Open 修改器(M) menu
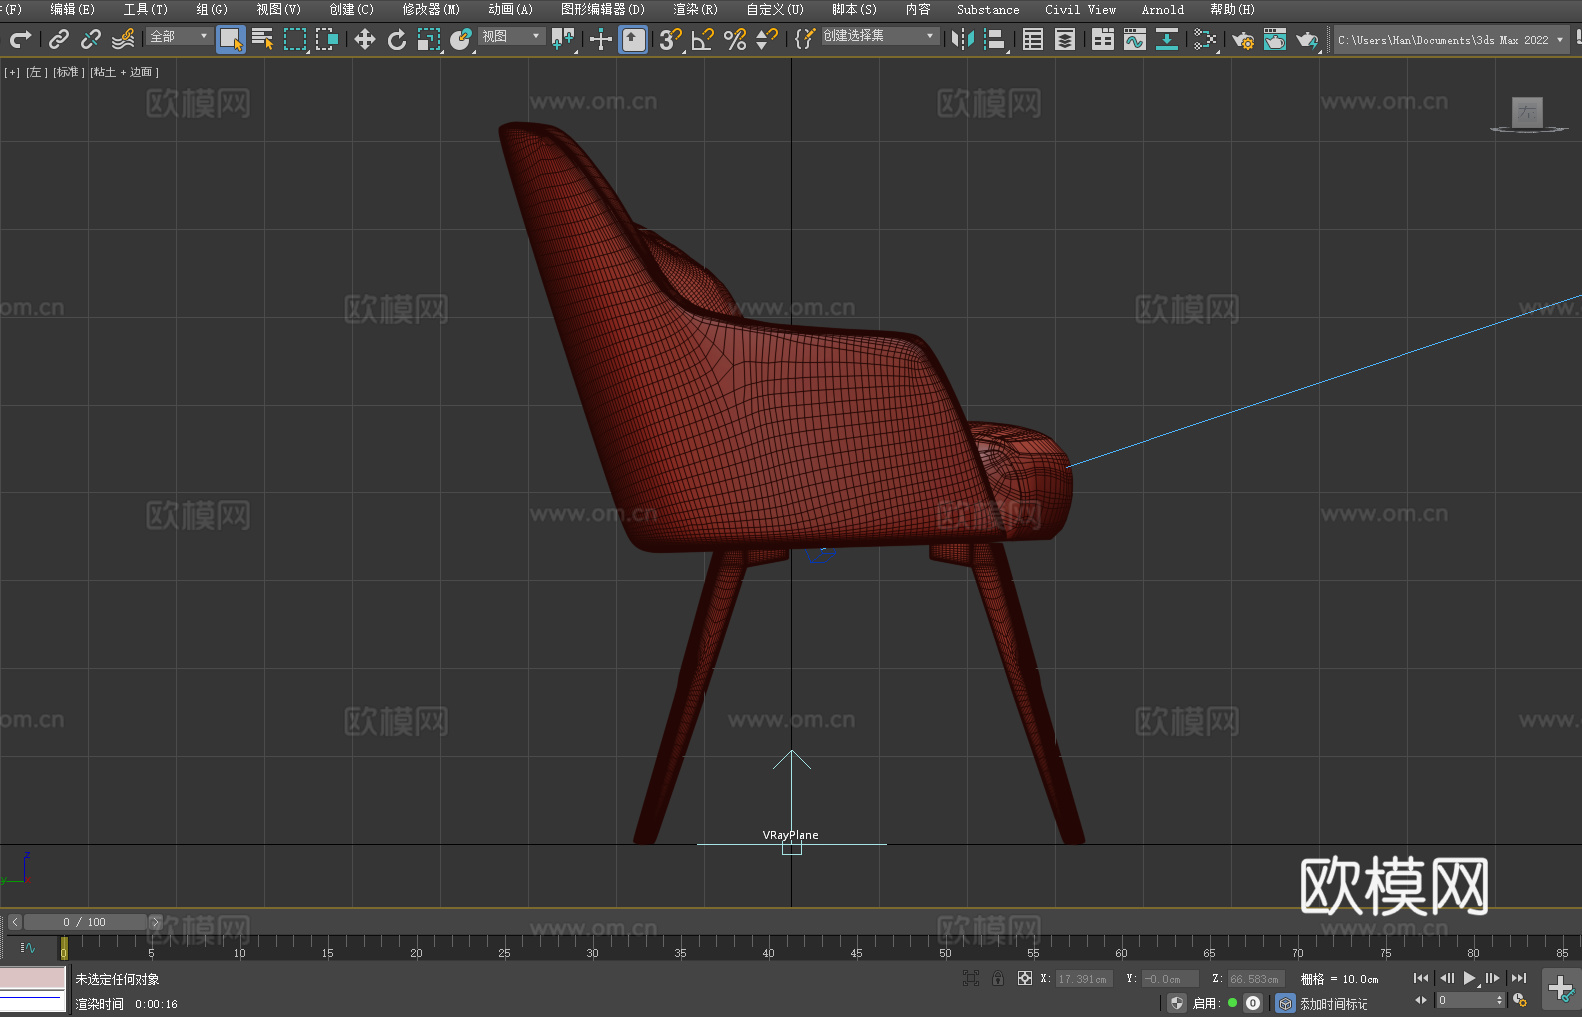Screen dimensions: 1582x1017 point(431,9)
